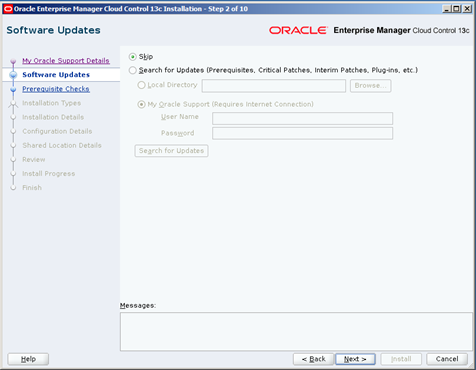476x370 pixels.
Task: Click the Configuration Details step label
Action: coord(57,131)
